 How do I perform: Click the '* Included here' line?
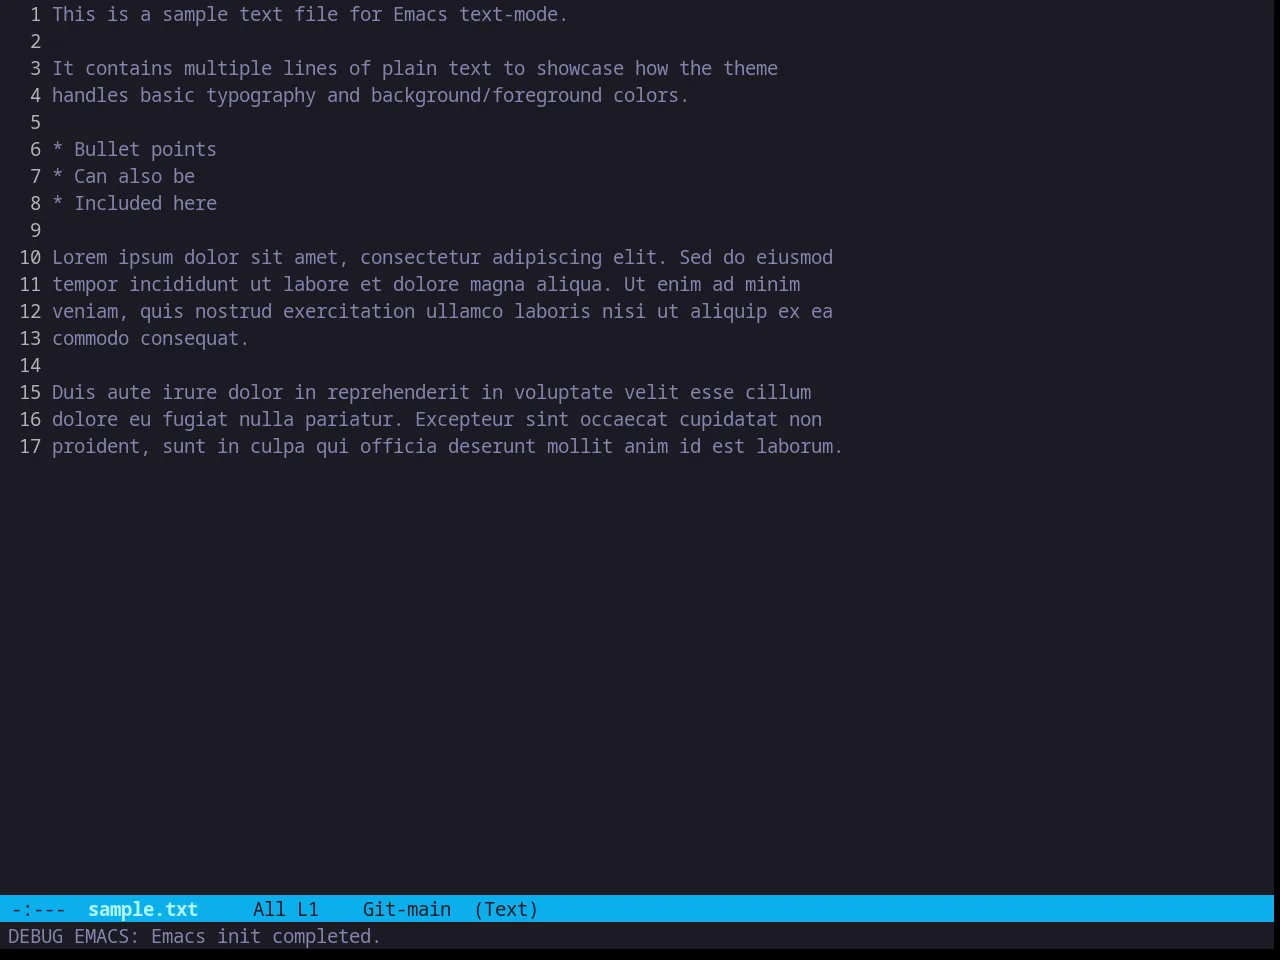click(x=134, y=203)
